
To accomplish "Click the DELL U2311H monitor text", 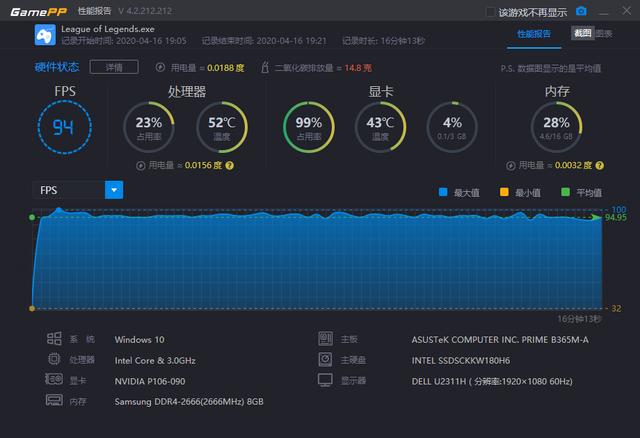I will coord(492,381).
